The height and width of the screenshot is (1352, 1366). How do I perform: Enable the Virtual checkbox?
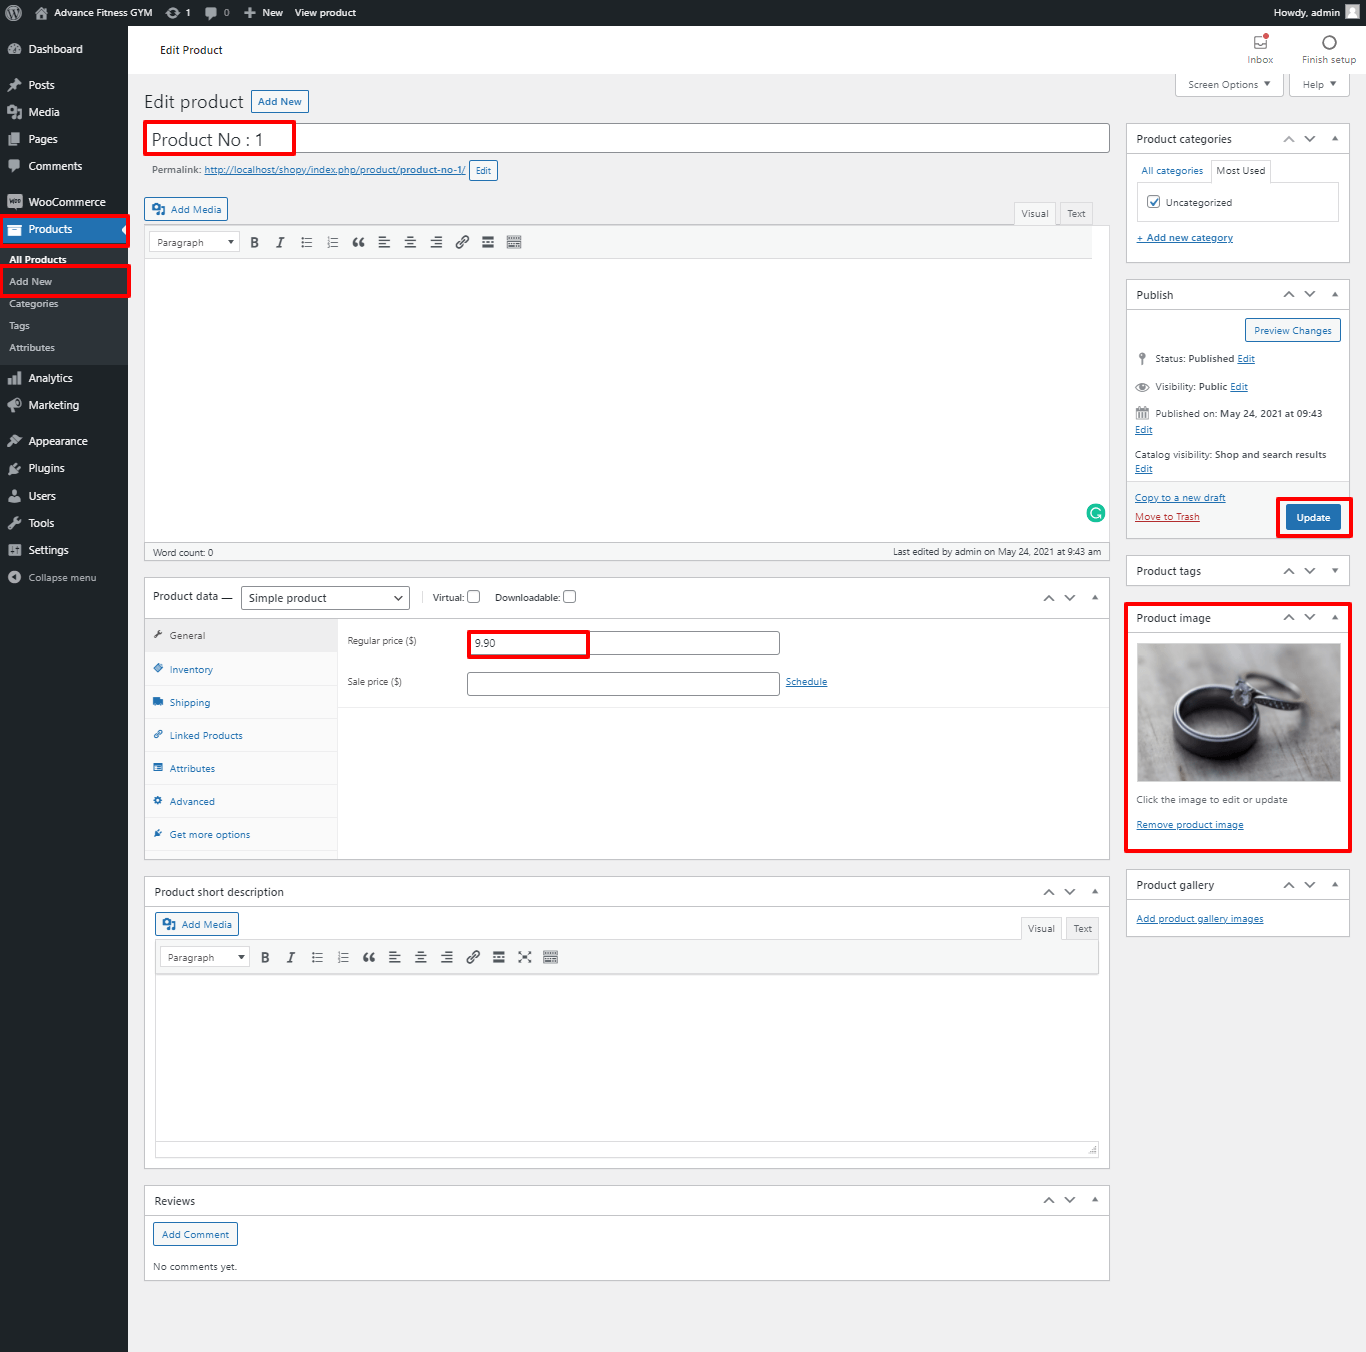coord(474,597)
